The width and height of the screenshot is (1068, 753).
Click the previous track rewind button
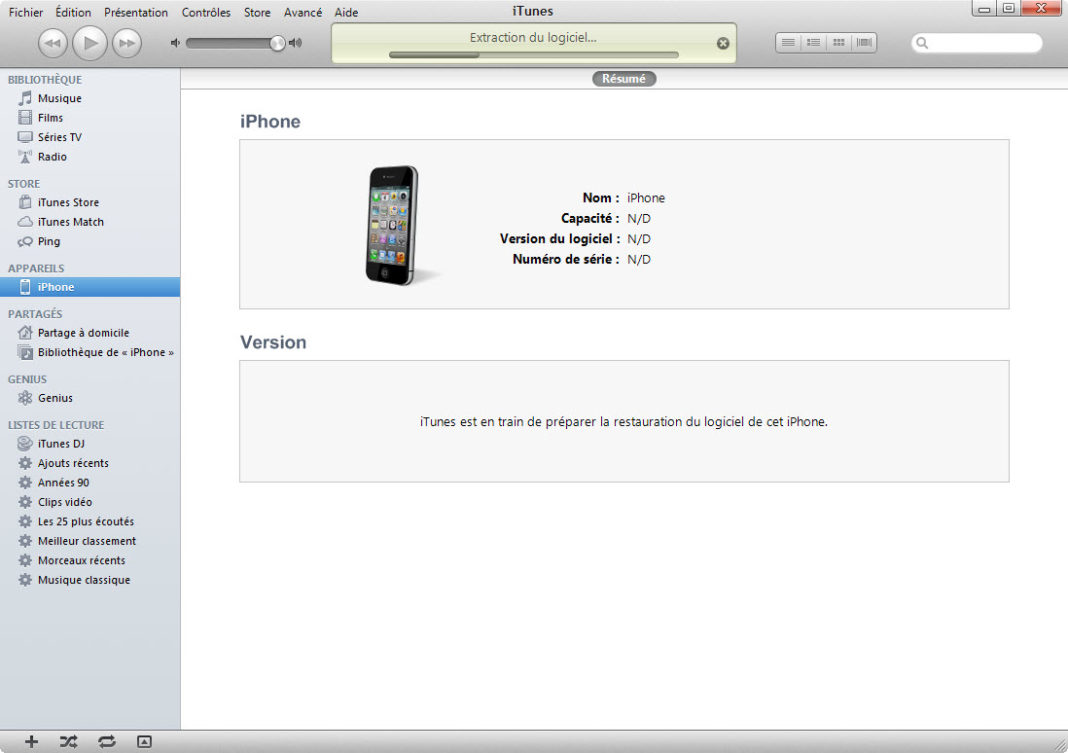(x=52, y=43)
